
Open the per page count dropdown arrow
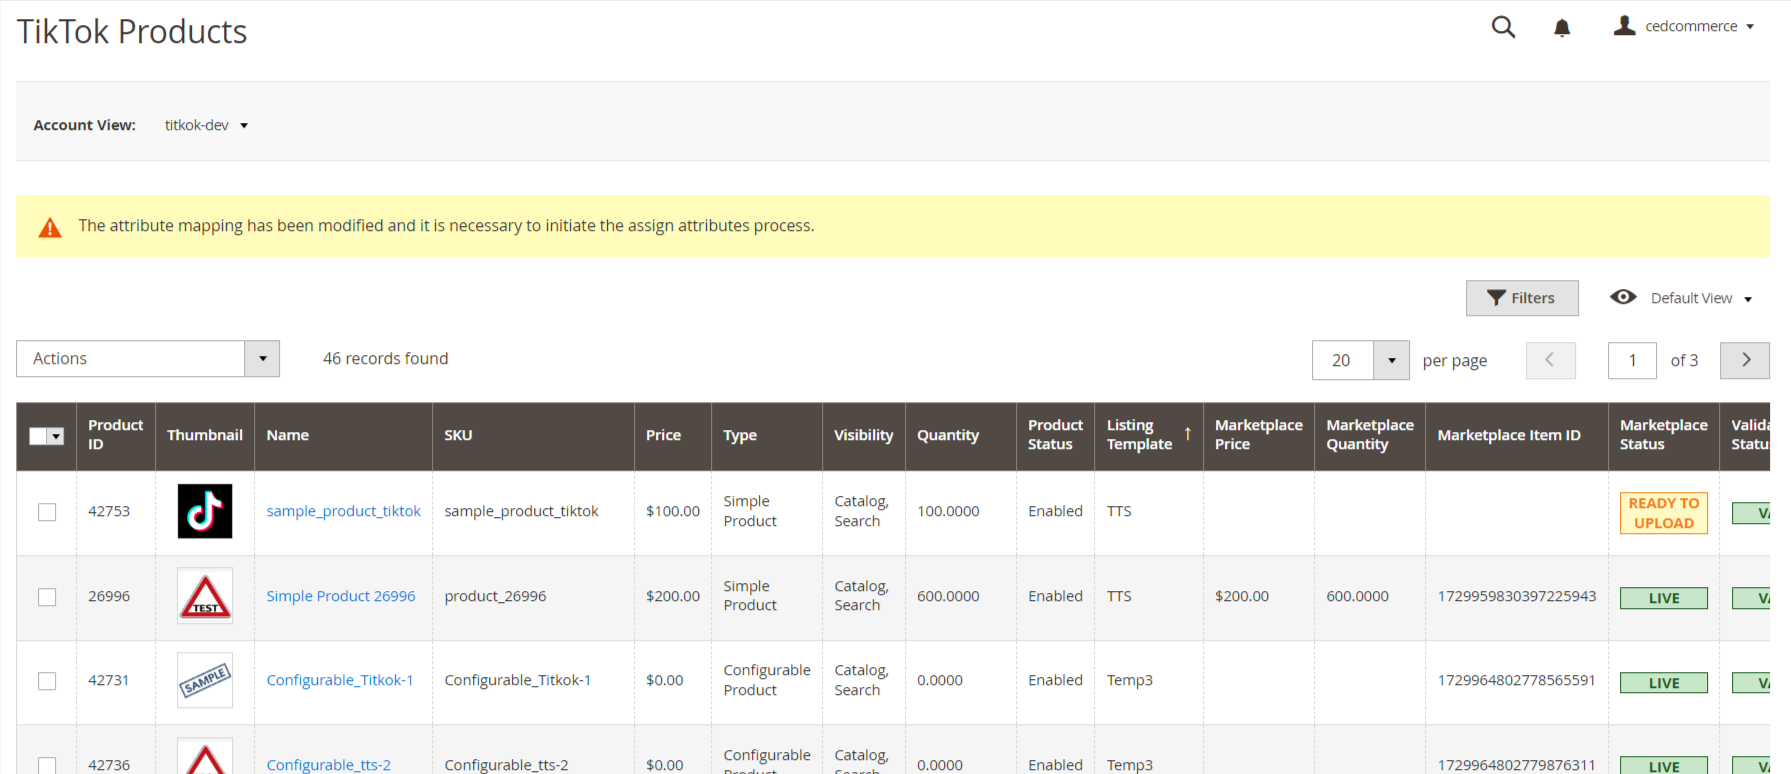pos(1391,360)
